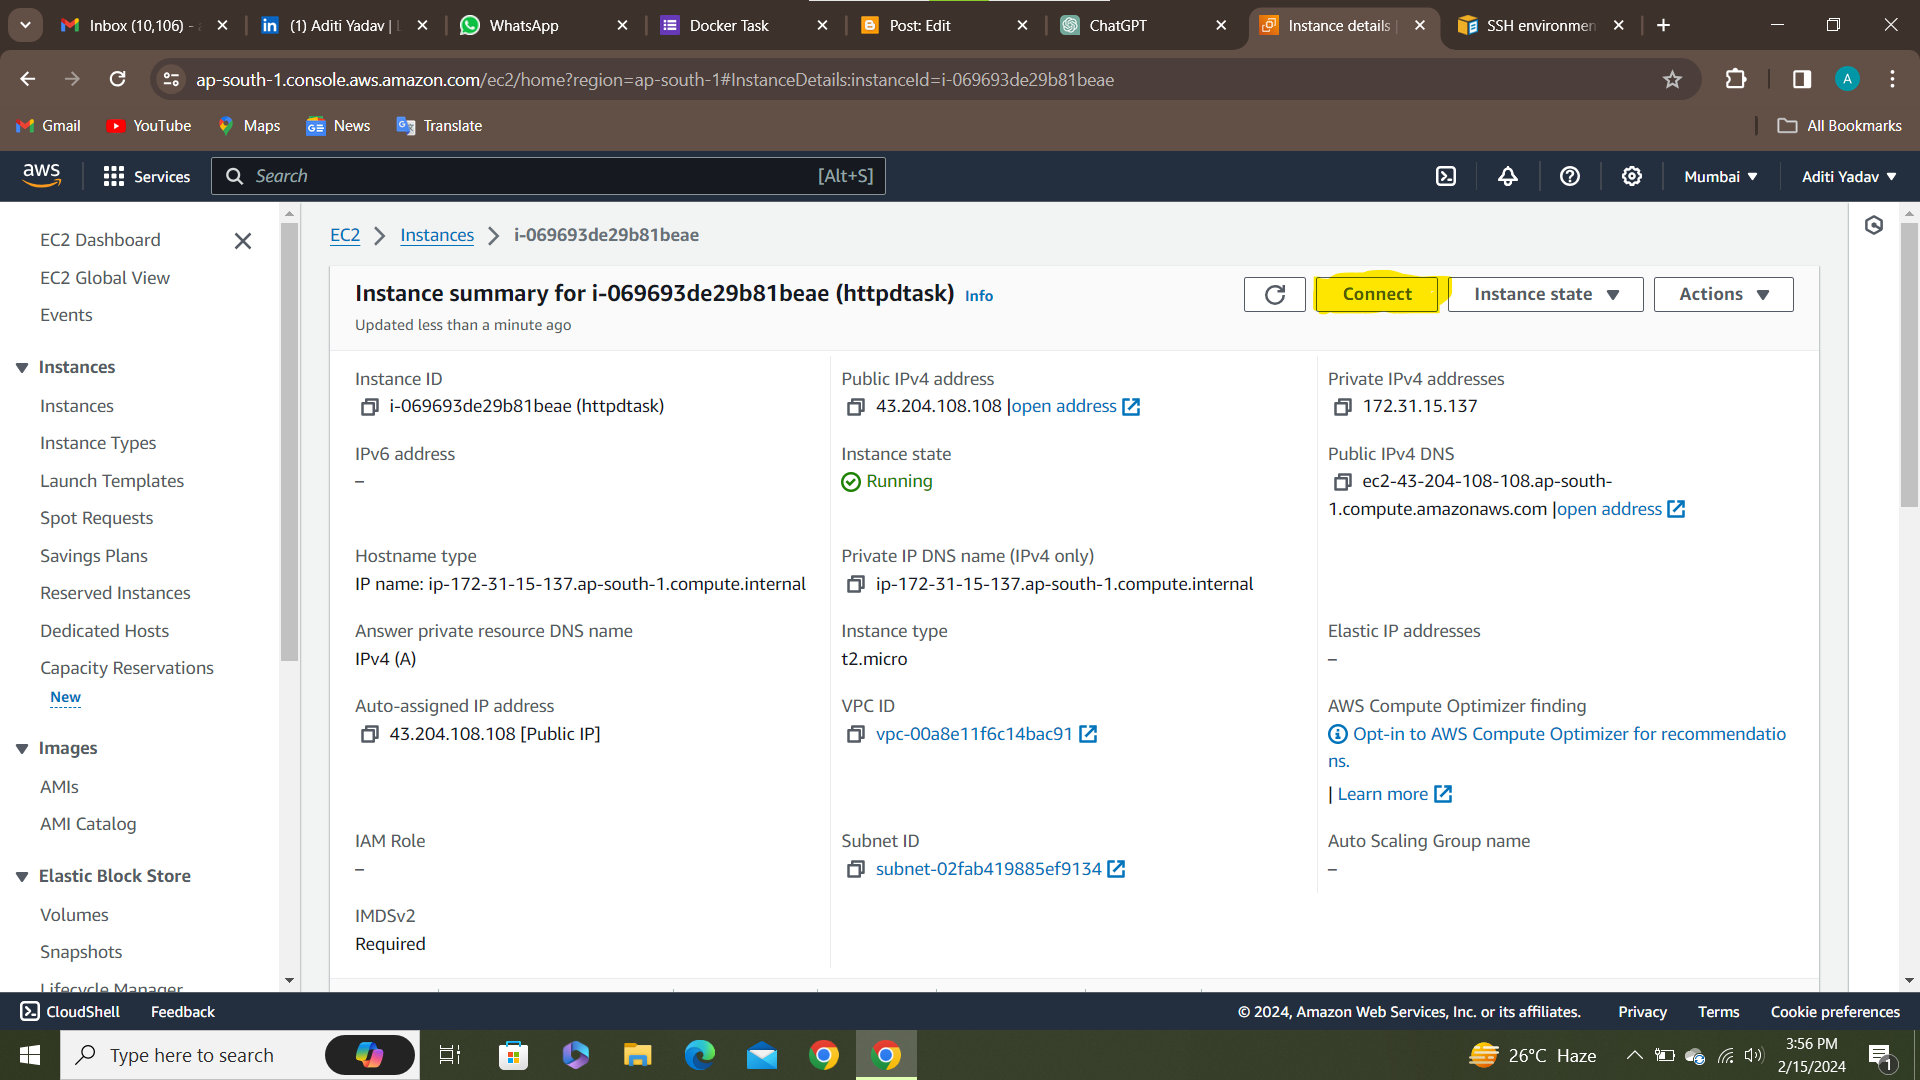This screenshot has width=1920, height=1080.
Task: Collapse the Elastic Block Store section
Action: [22, 877]
